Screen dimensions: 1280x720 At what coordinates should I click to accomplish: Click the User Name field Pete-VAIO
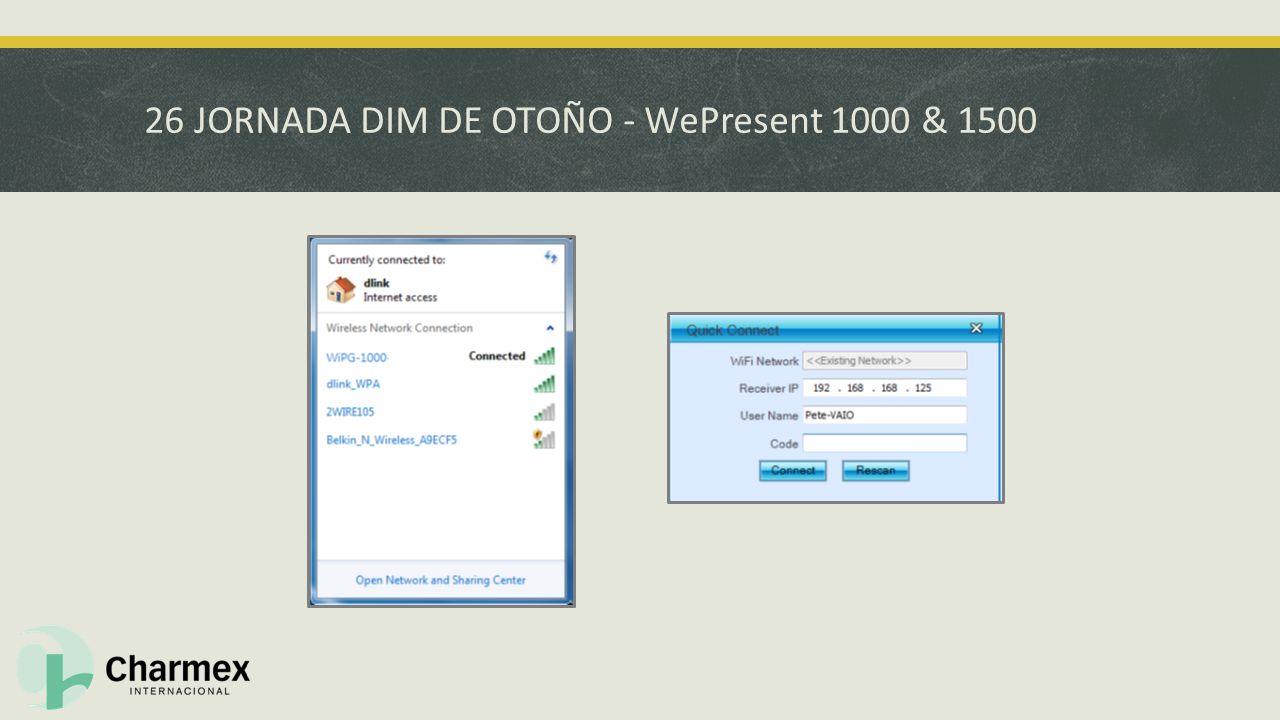pos(885,415)
